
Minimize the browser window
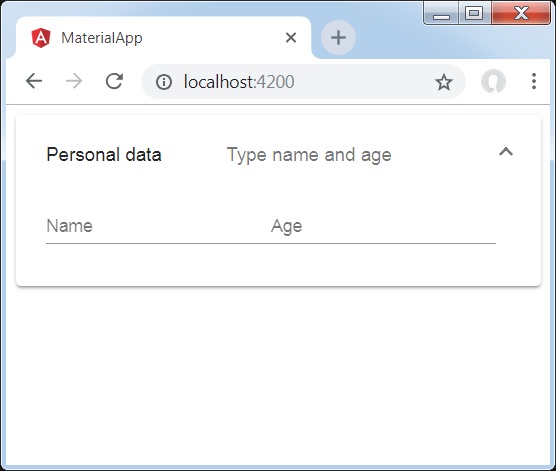441,14
